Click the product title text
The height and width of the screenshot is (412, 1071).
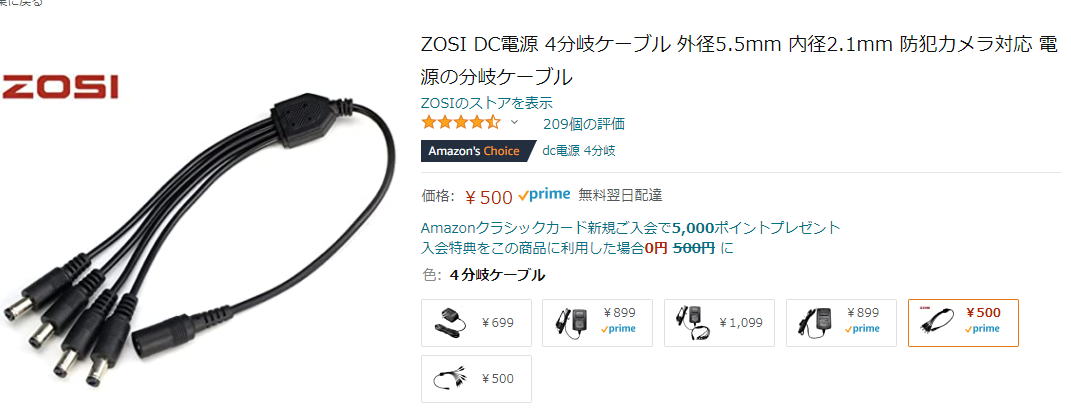[x=740, y=61]
